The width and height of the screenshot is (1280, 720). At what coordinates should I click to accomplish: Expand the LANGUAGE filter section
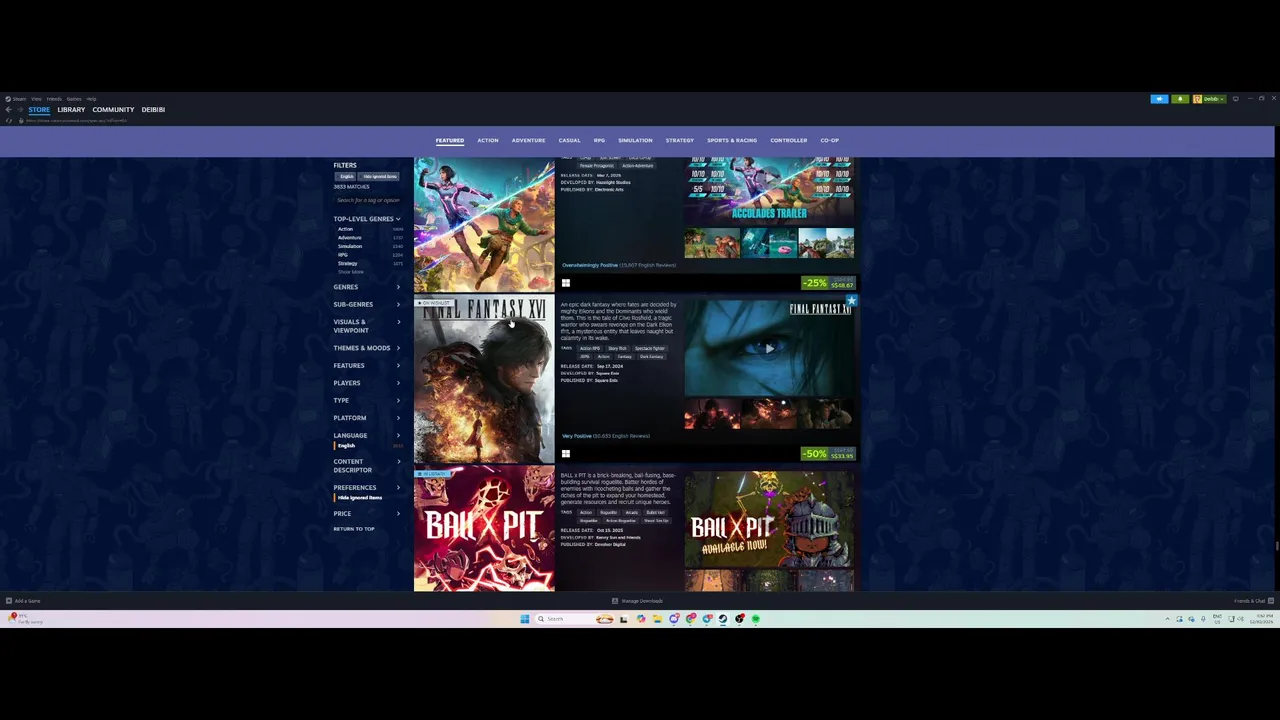point(367,435)
